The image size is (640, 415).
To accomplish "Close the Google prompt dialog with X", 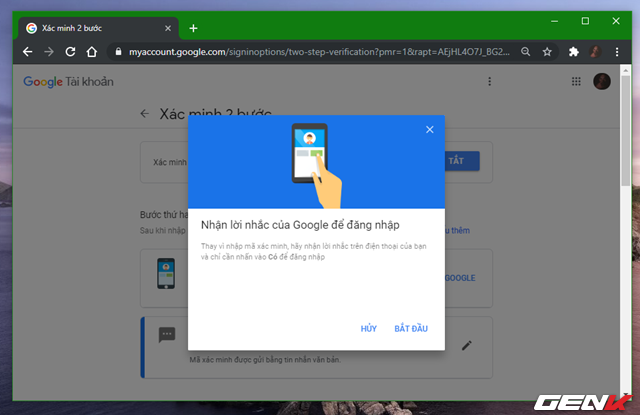I will [x=429, y=130].
